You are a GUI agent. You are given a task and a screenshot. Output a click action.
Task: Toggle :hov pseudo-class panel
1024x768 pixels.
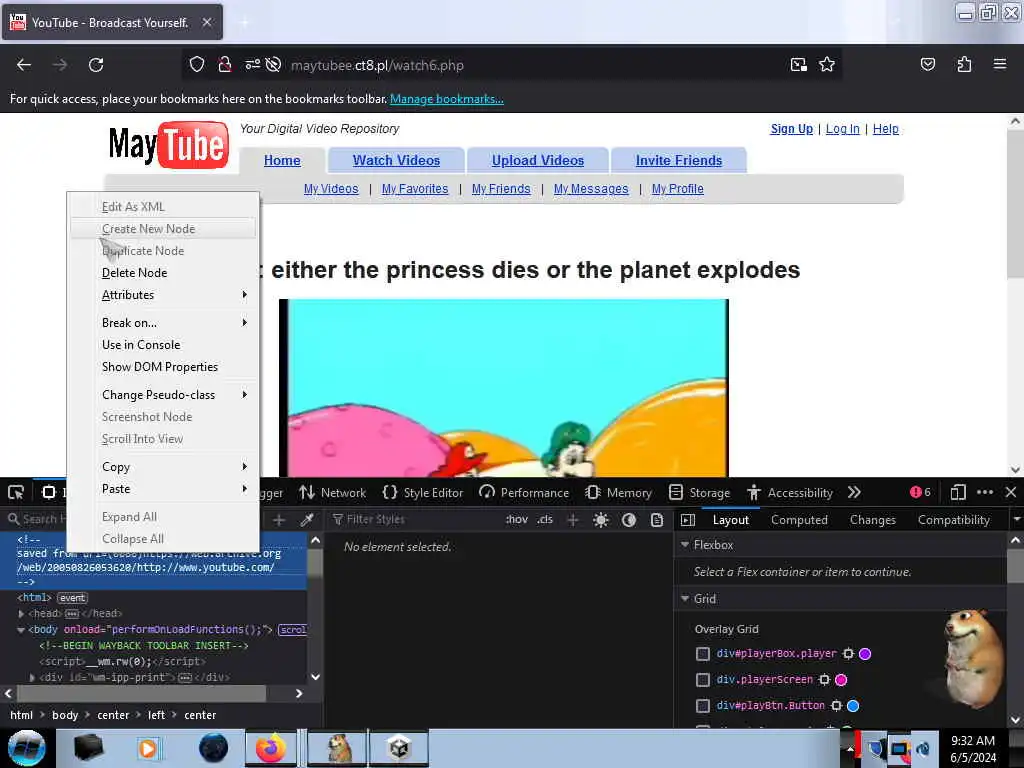point(517,519)
